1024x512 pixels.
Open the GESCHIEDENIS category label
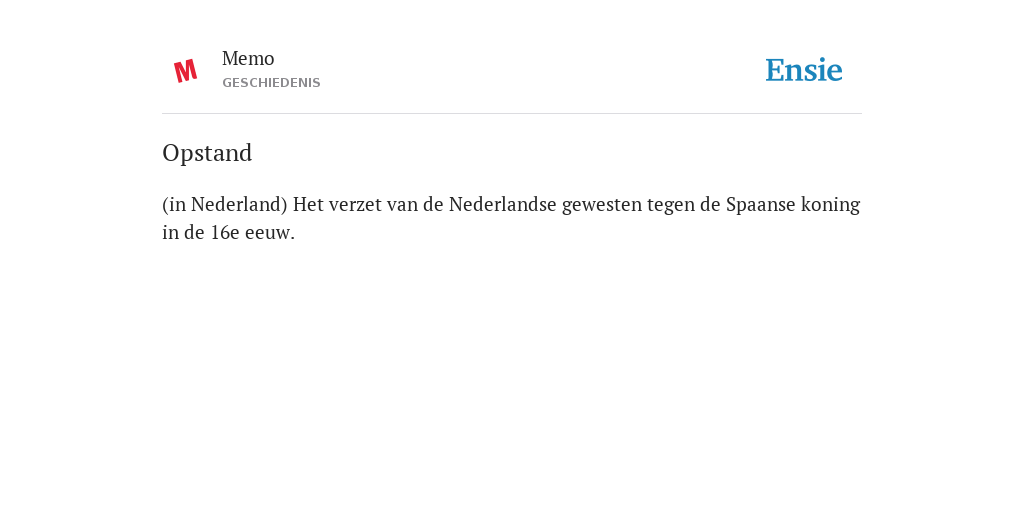coord(271,83)
